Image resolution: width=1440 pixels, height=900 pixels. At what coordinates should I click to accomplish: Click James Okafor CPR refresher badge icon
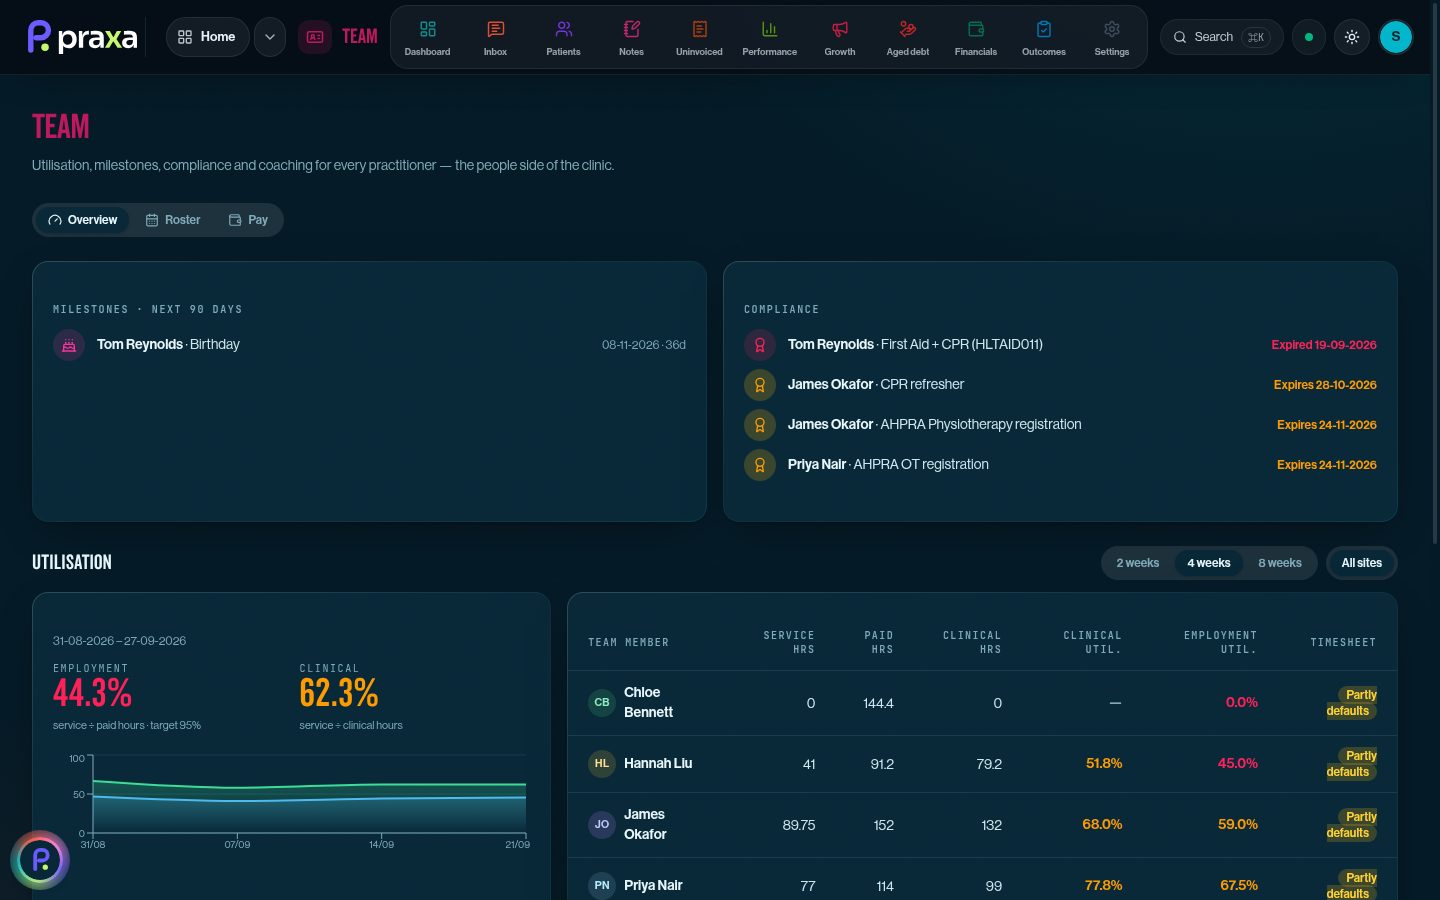[760, 385]
